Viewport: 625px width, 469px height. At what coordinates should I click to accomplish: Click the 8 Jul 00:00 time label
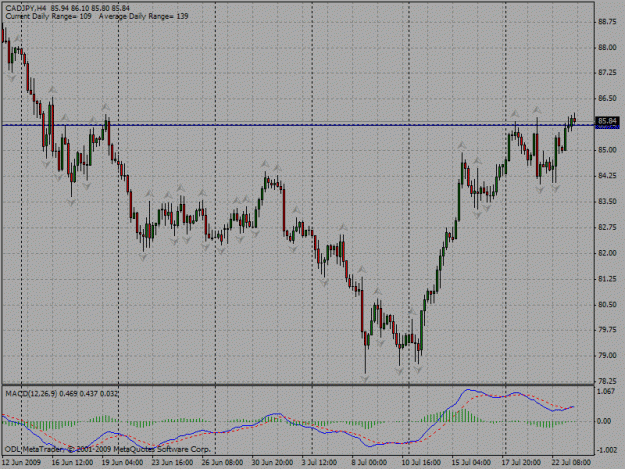pos(369,462)
